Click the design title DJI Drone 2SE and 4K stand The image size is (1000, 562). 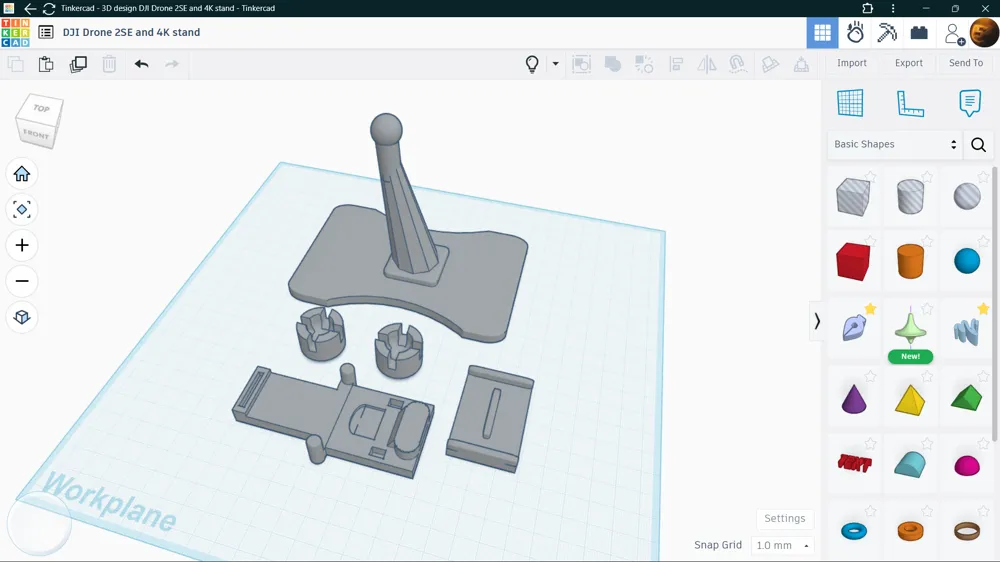pyautogui.click(x=131, y=33)
